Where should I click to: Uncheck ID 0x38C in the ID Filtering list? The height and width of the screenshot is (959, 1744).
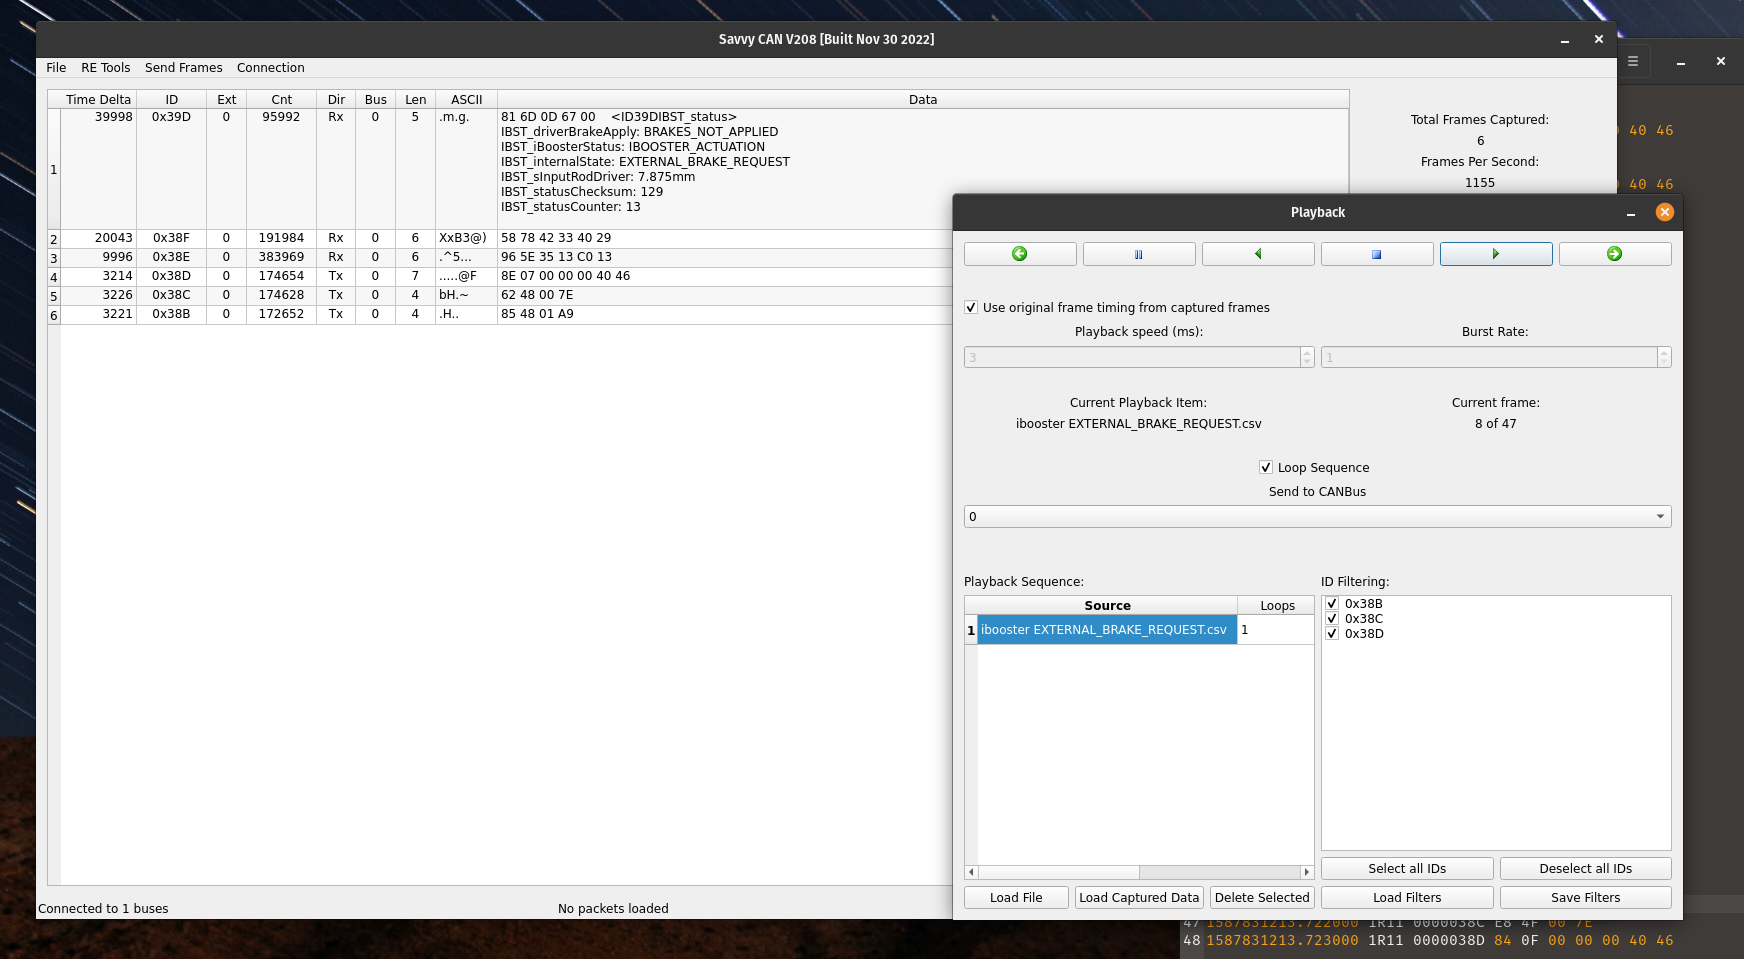pos(1332,619)
